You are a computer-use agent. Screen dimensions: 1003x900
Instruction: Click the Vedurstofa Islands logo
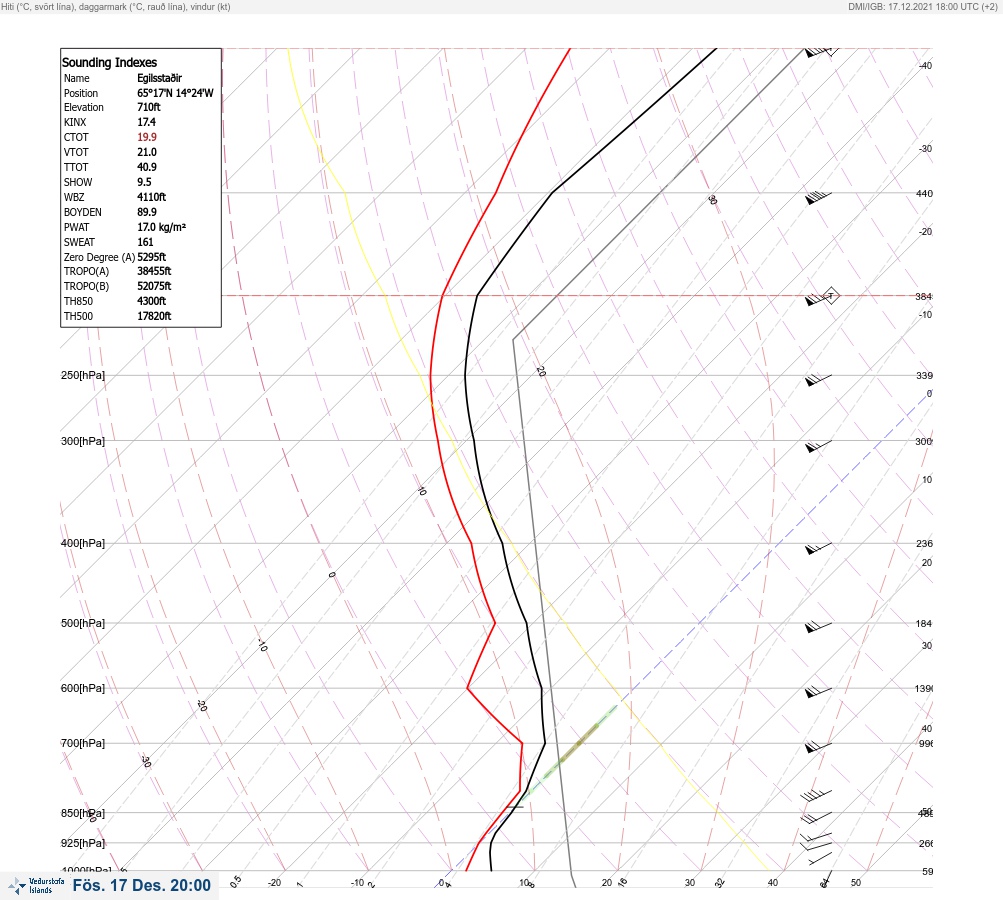click(x=36, y=886)
